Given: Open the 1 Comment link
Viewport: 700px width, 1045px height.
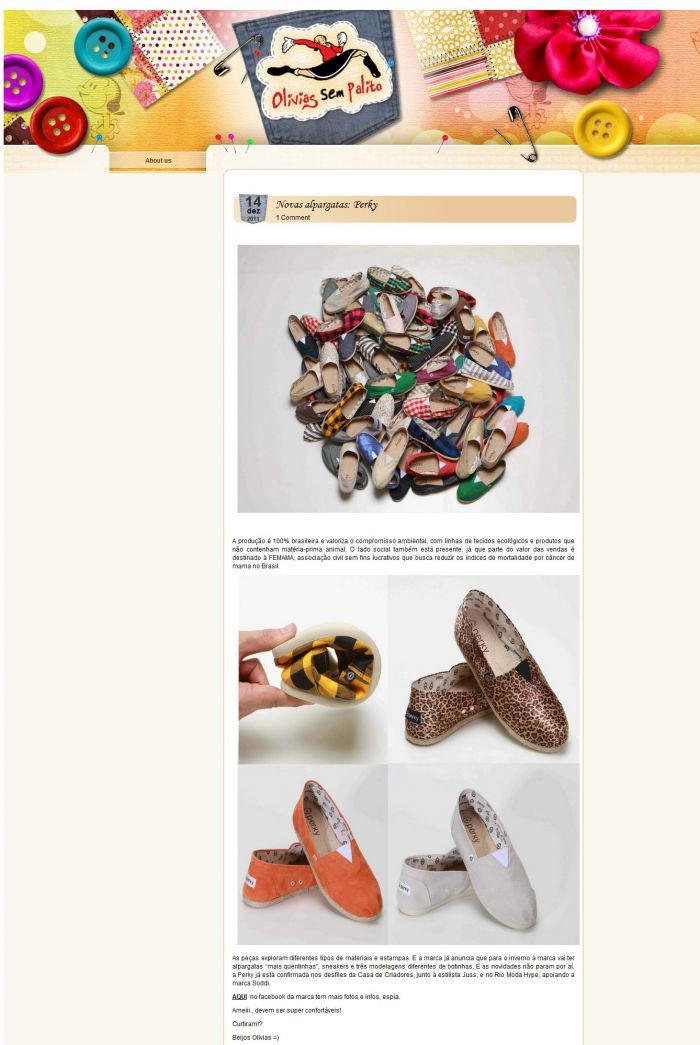Looking at the screenshot, I should tap(293, 217).
